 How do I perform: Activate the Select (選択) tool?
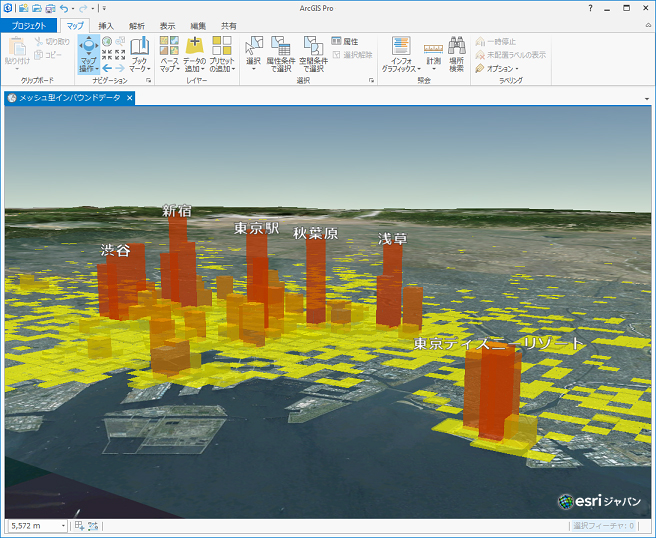pos(253,46)
